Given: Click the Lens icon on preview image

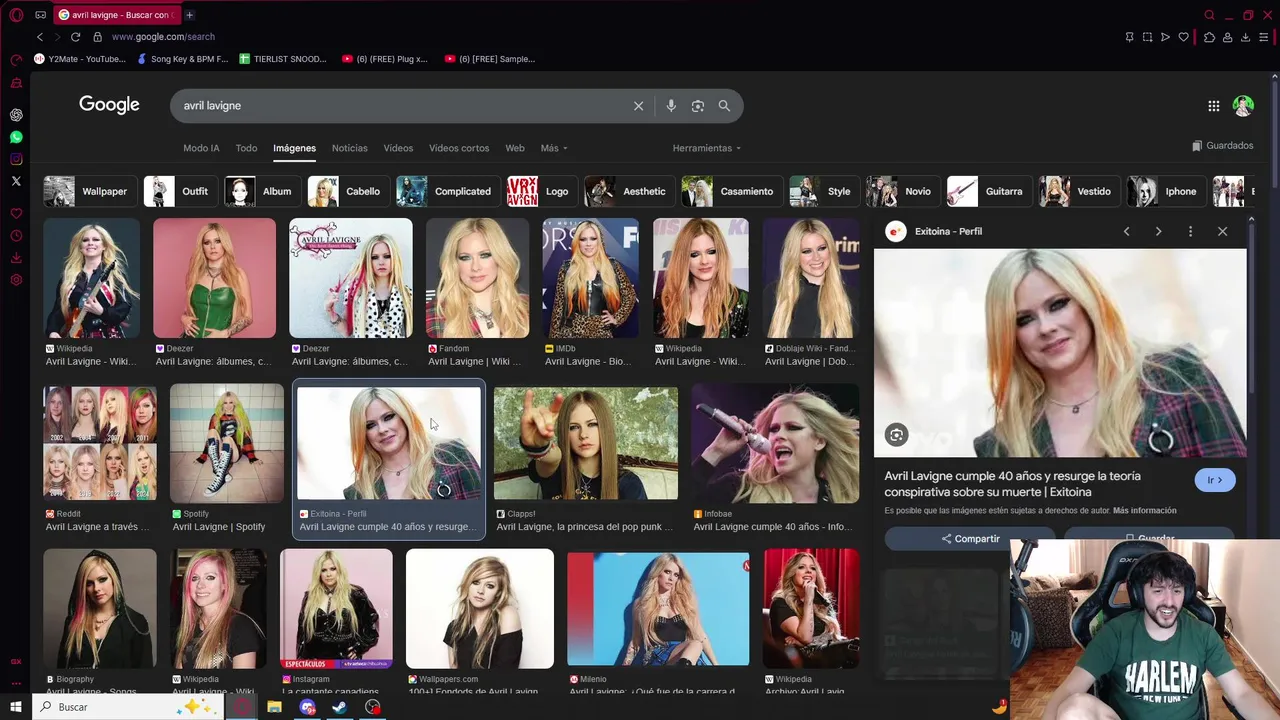Looking at the screenshot, I should [x=896, y=435].
